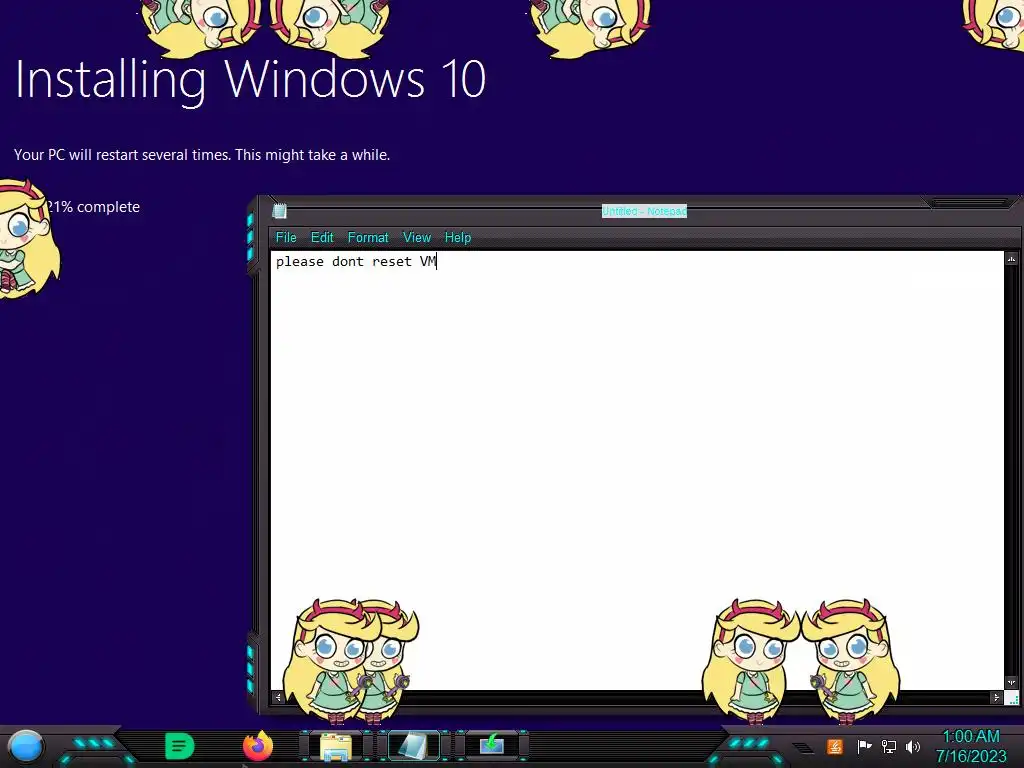Open the Edit menu in Notepad
Screen dimensions: 1024x768
322,238
